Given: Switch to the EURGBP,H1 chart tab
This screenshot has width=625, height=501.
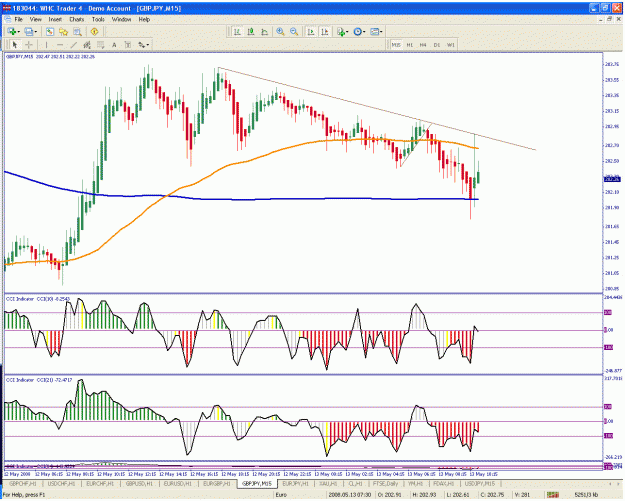Looking at the screenshot, I should [216, 483].
